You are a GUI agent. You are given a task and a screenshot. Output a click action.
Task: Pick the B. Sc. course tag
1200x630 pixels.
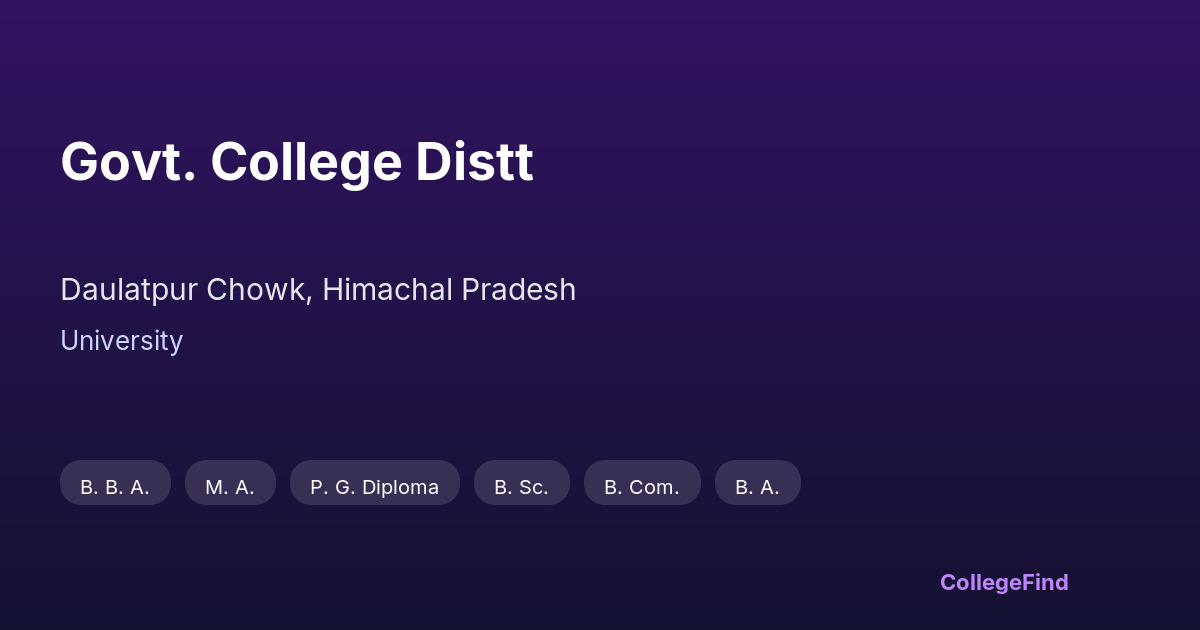click(521, 487)
